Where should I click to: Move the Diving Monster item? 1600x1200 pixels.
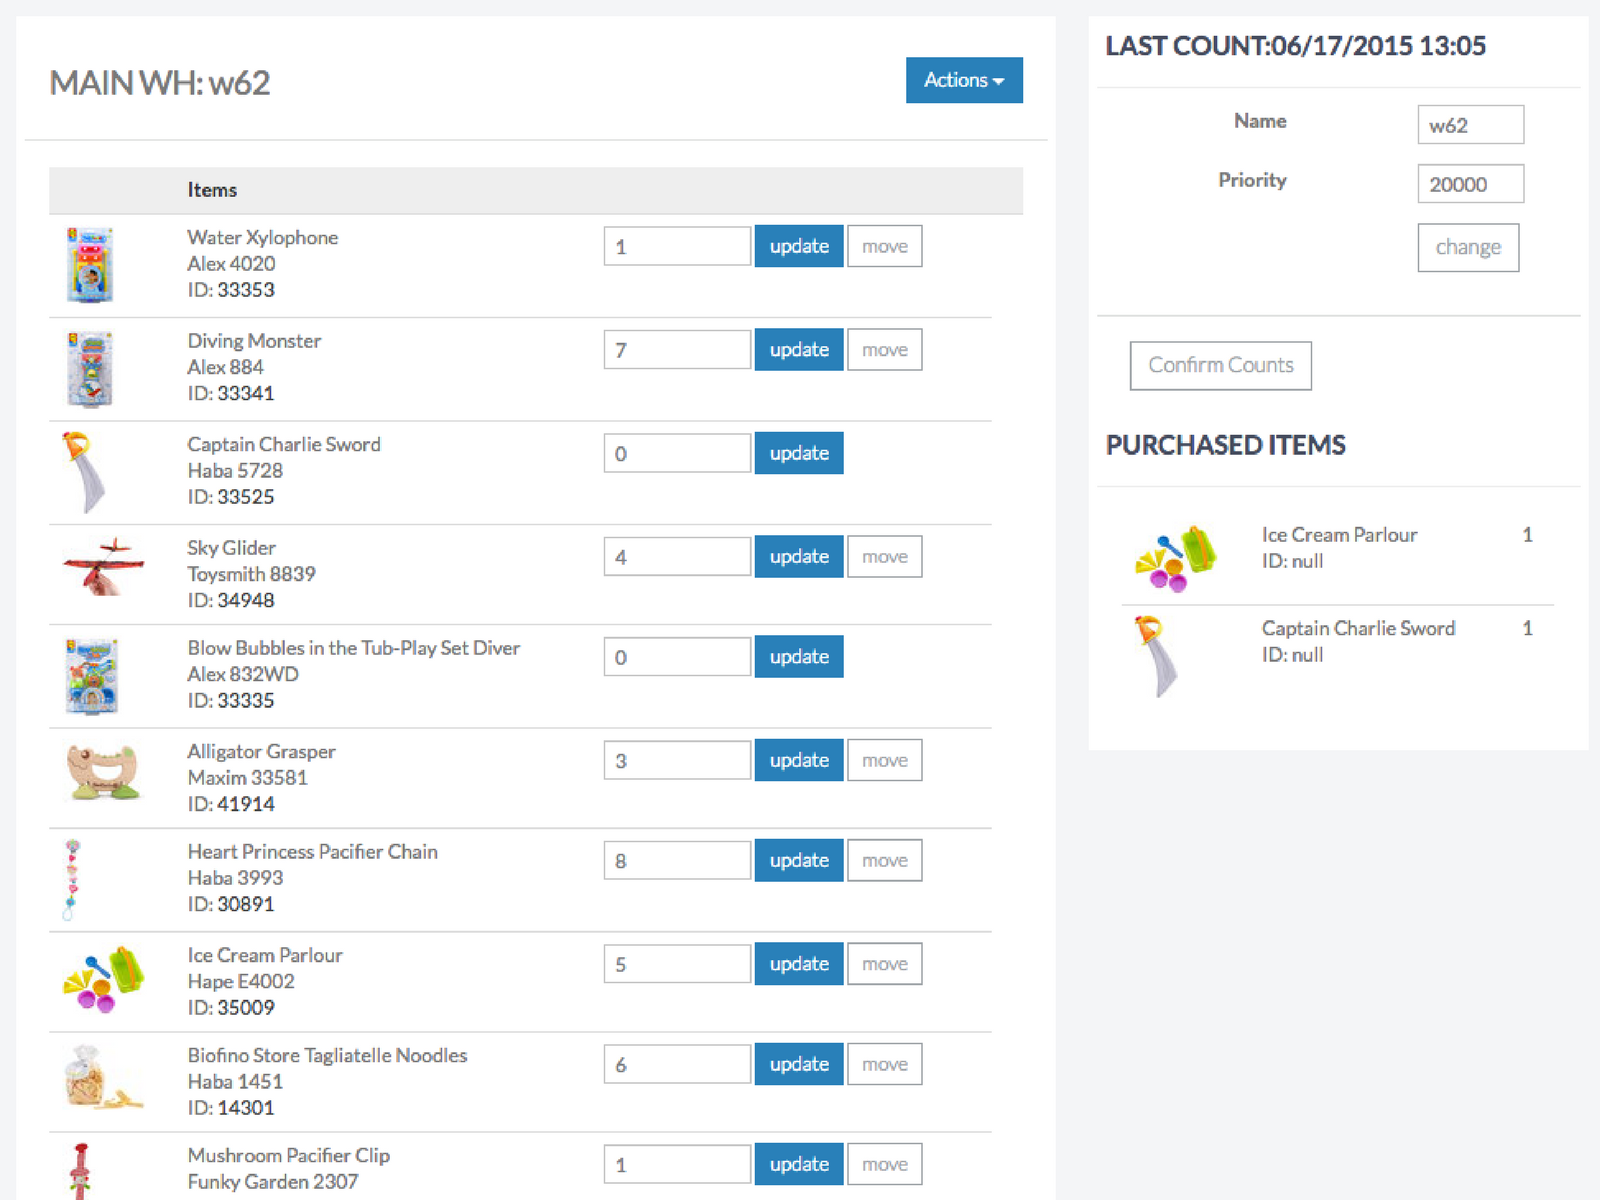point(884,350)
